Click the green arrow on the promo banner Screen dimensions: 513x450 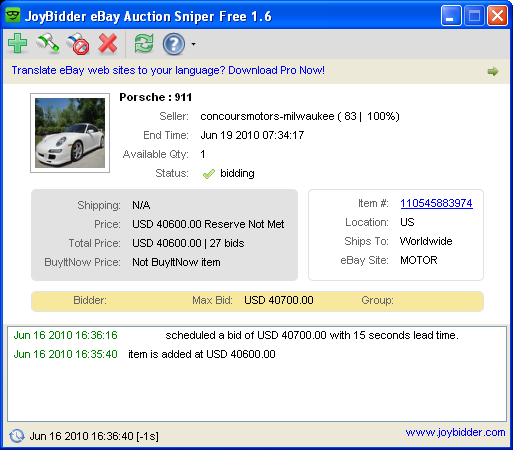tap(493, 71)
